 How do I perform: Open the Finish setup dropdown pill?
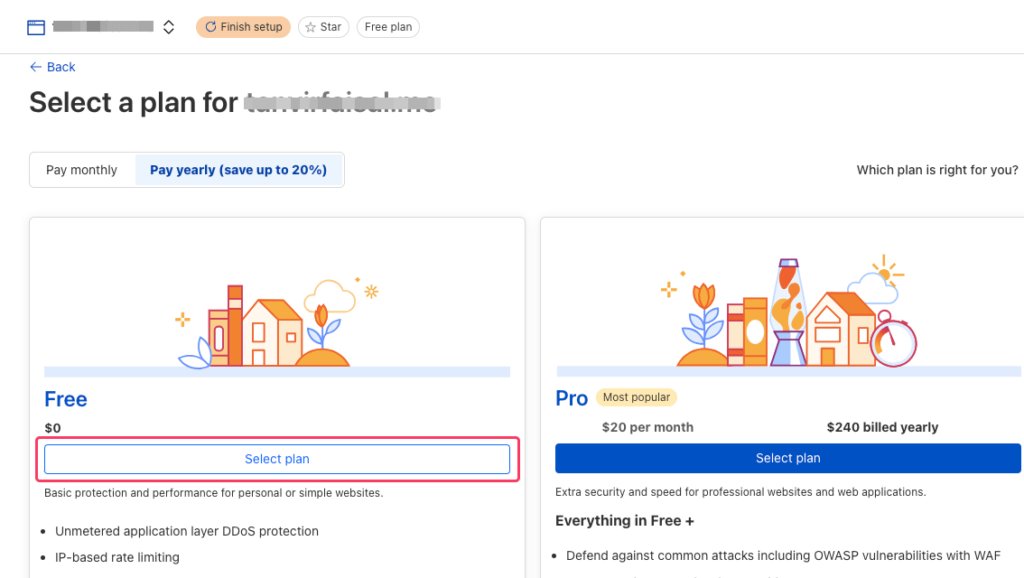(x=243, y=27)
